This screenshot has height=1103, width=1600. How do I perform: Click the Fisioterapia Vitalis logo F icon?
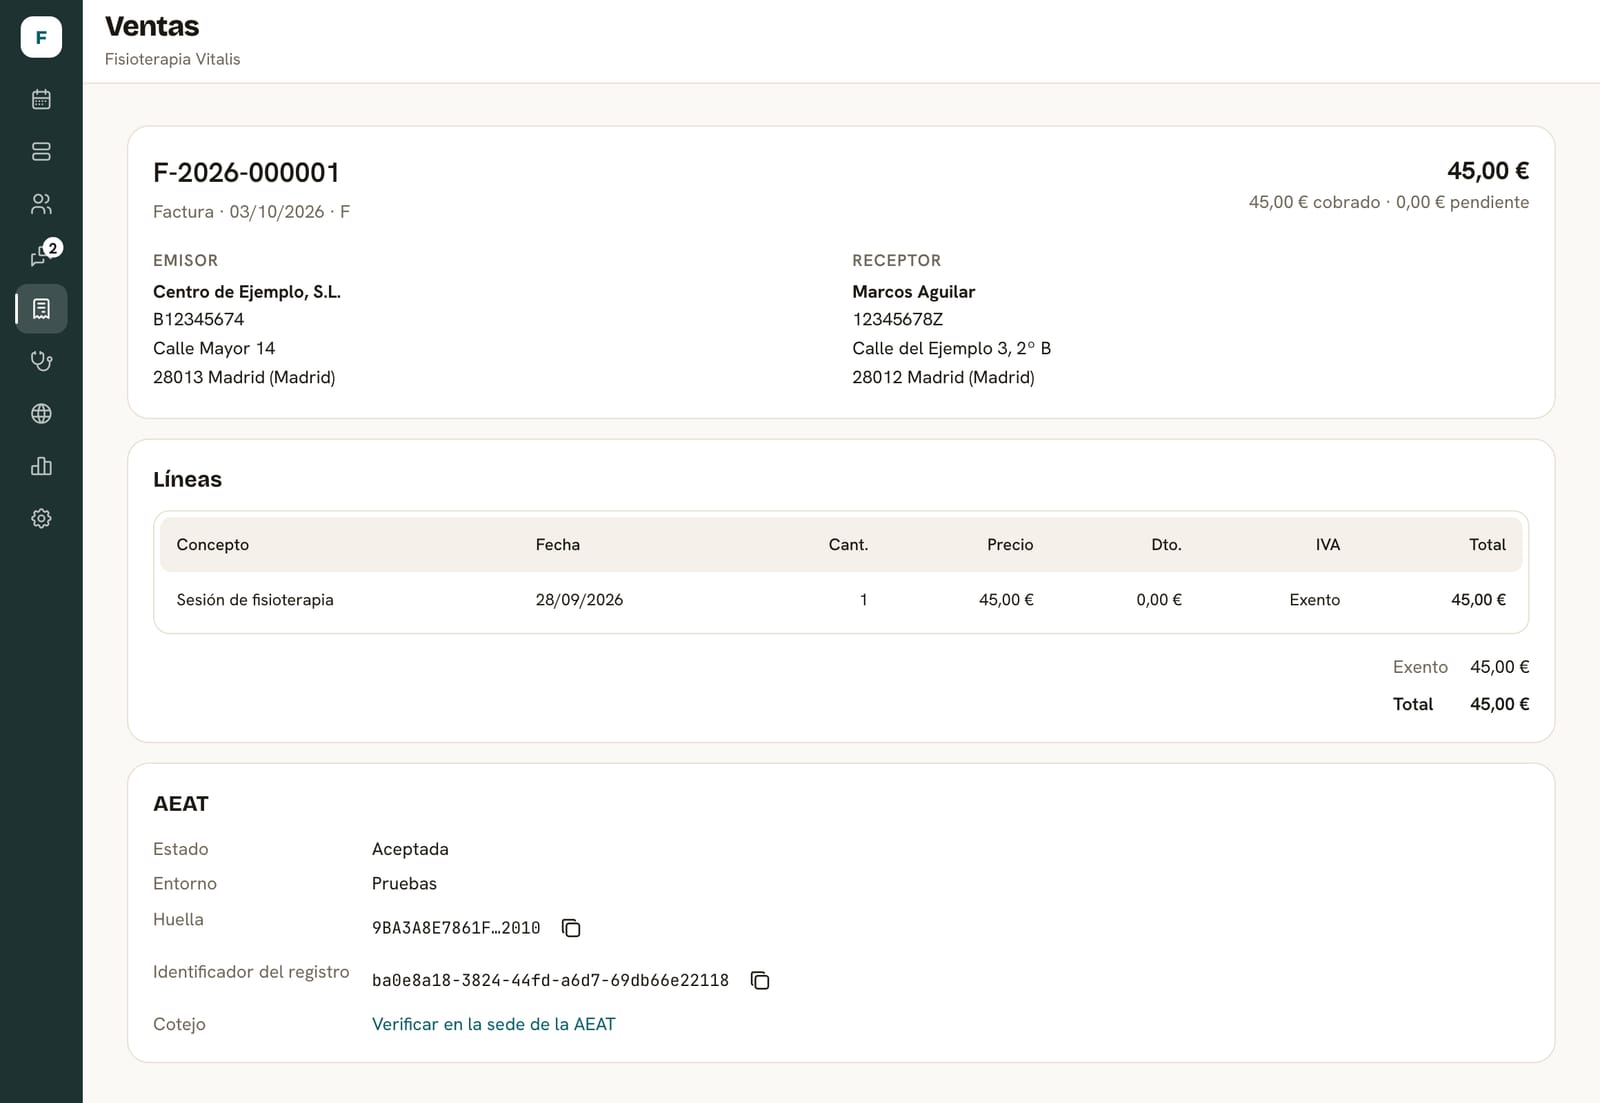41,37
